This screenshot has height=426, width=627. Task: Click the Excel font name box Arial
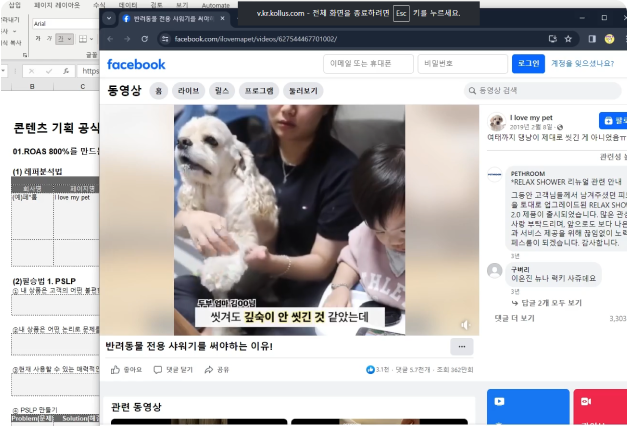64,24
